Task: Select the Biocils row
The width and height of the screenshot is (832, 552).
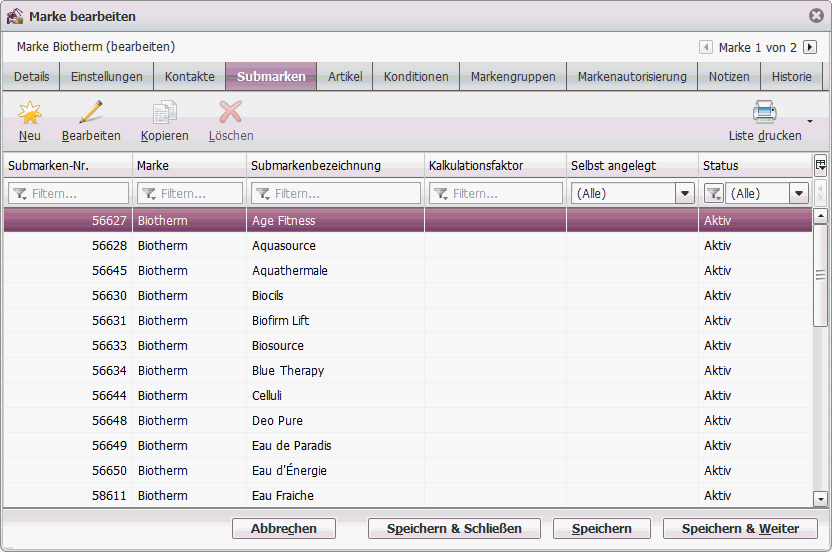Action: tap(408, 296)
